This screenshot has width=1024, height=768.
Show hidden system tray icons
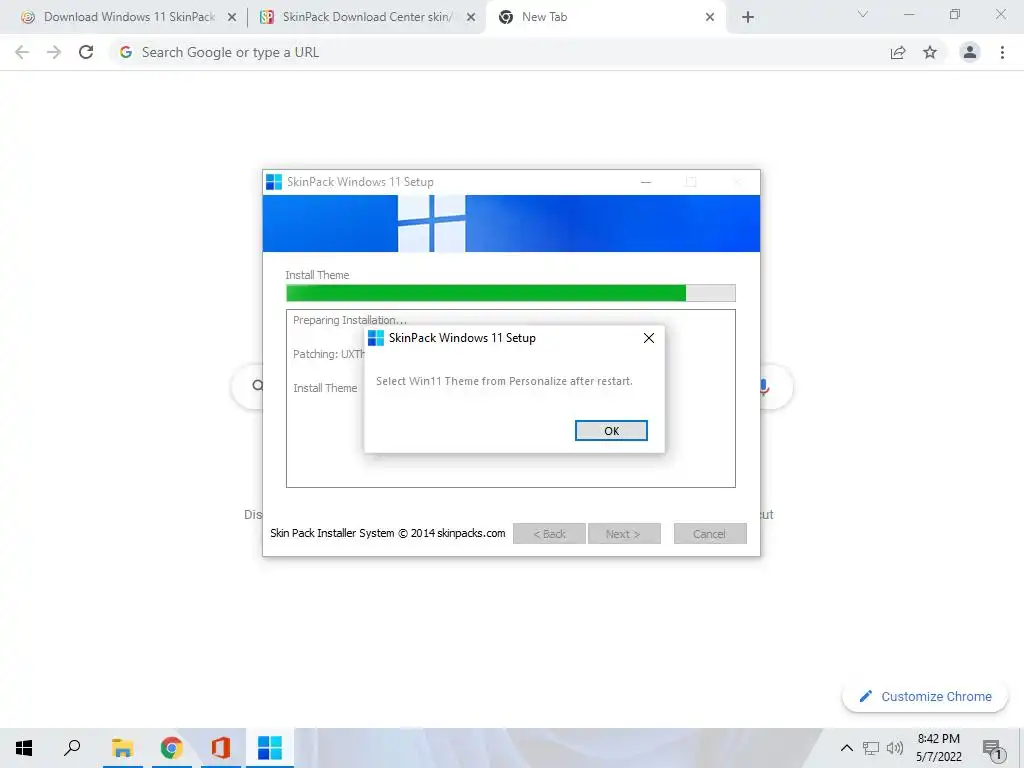tap(846, 748)
